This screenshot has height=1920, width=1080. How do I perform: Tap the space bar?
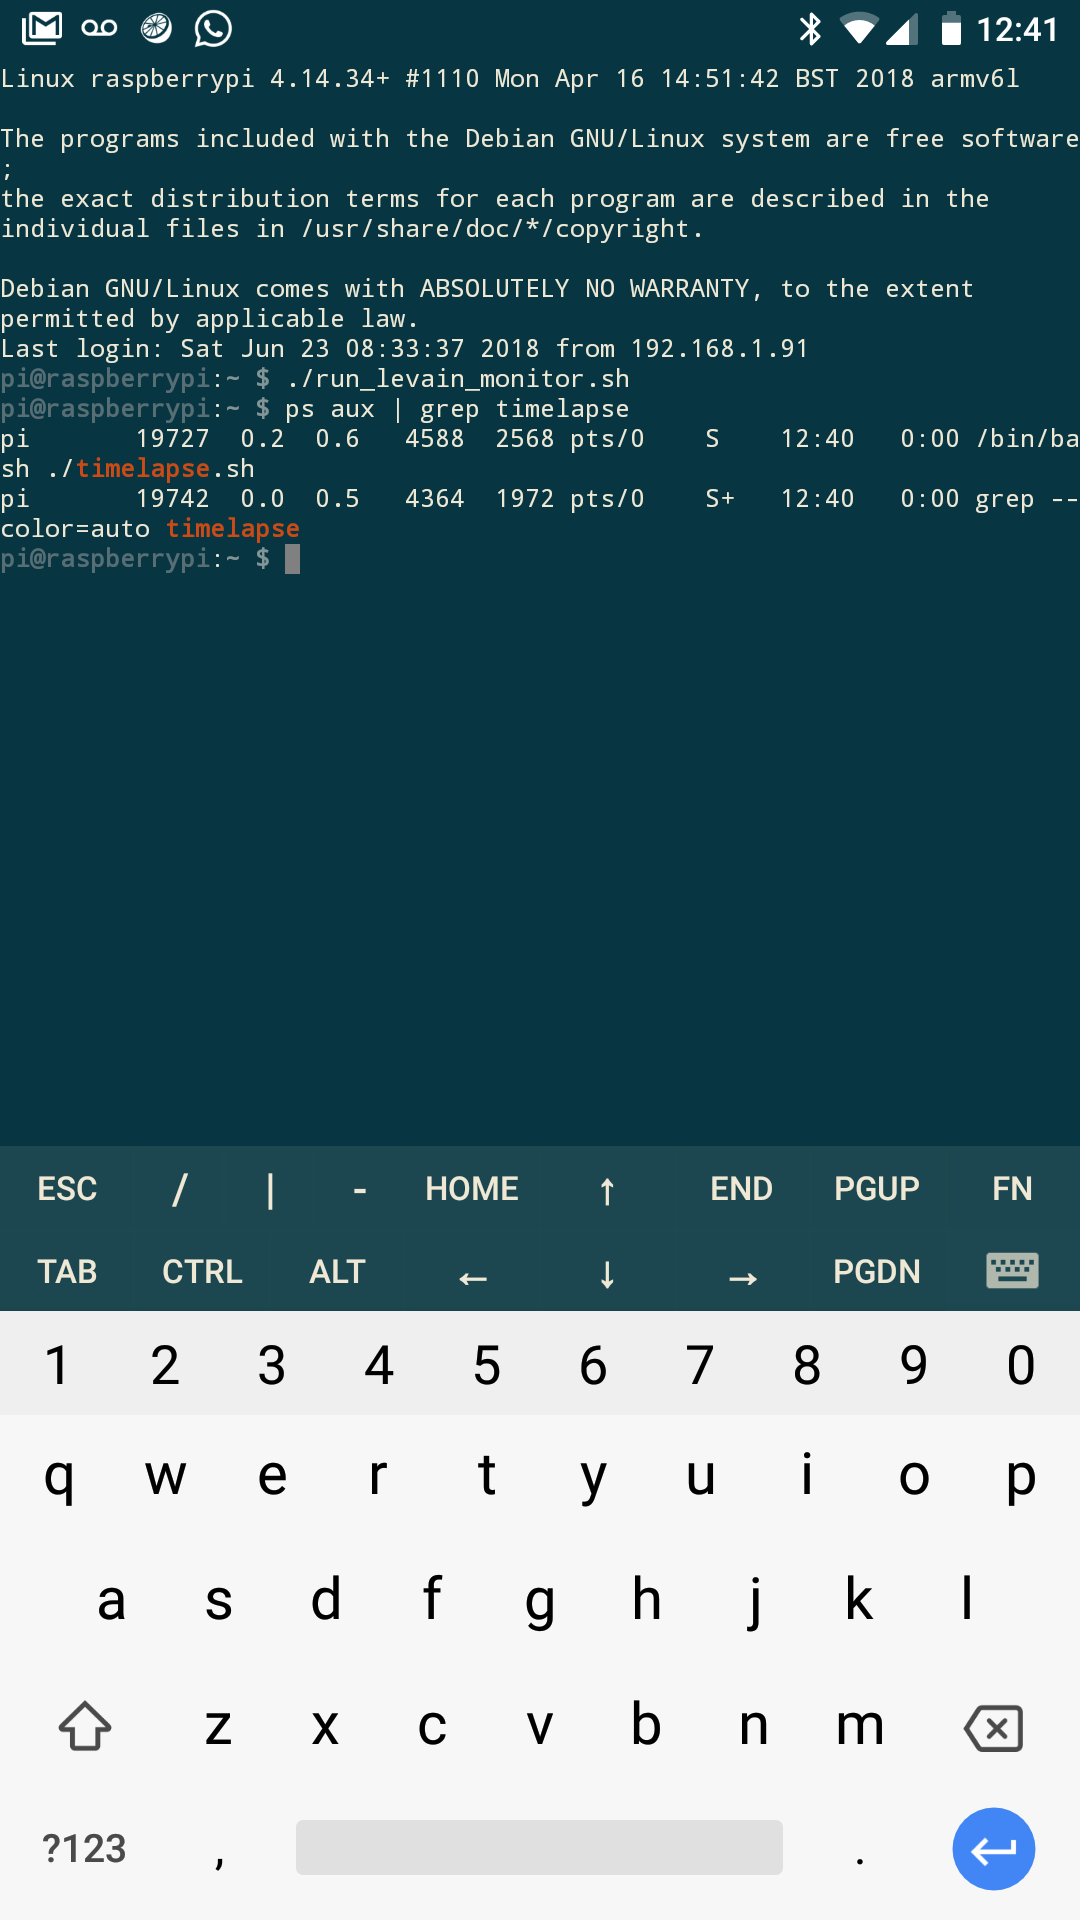(539, 1848)
